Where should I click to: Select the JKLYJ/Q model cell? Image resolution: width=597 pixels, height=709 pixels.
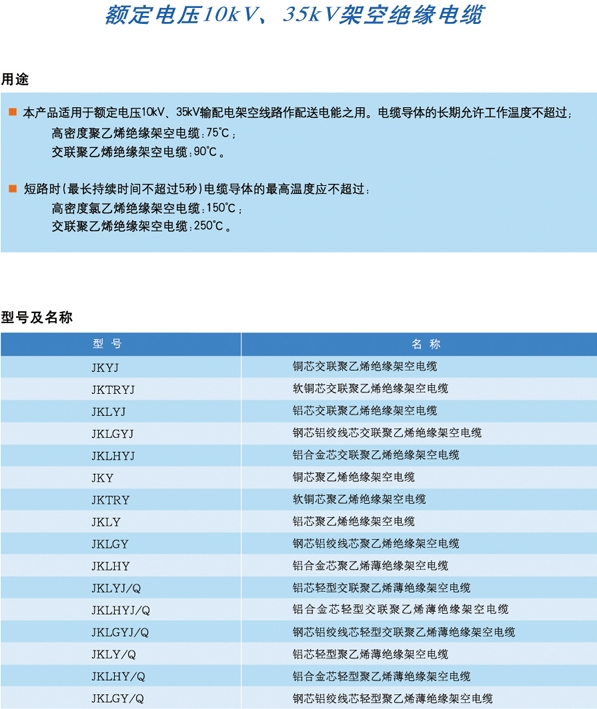[x=121, y=588]
